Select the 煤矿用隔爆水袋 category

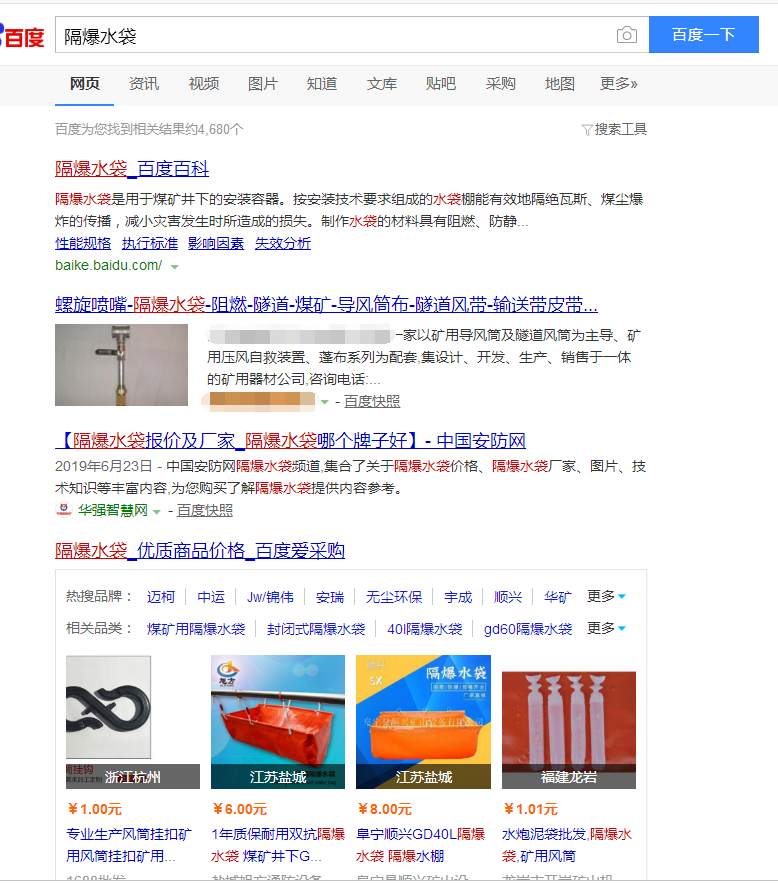(196, 629)
